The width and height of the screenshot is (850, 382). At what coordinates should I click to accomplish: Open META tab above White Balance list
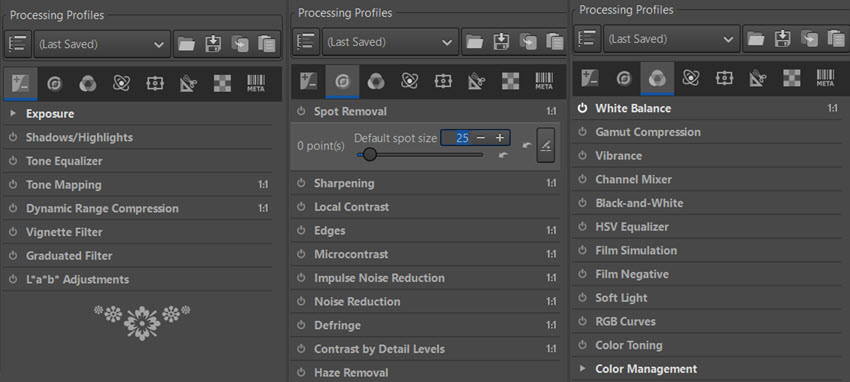[x=825, y=78]
